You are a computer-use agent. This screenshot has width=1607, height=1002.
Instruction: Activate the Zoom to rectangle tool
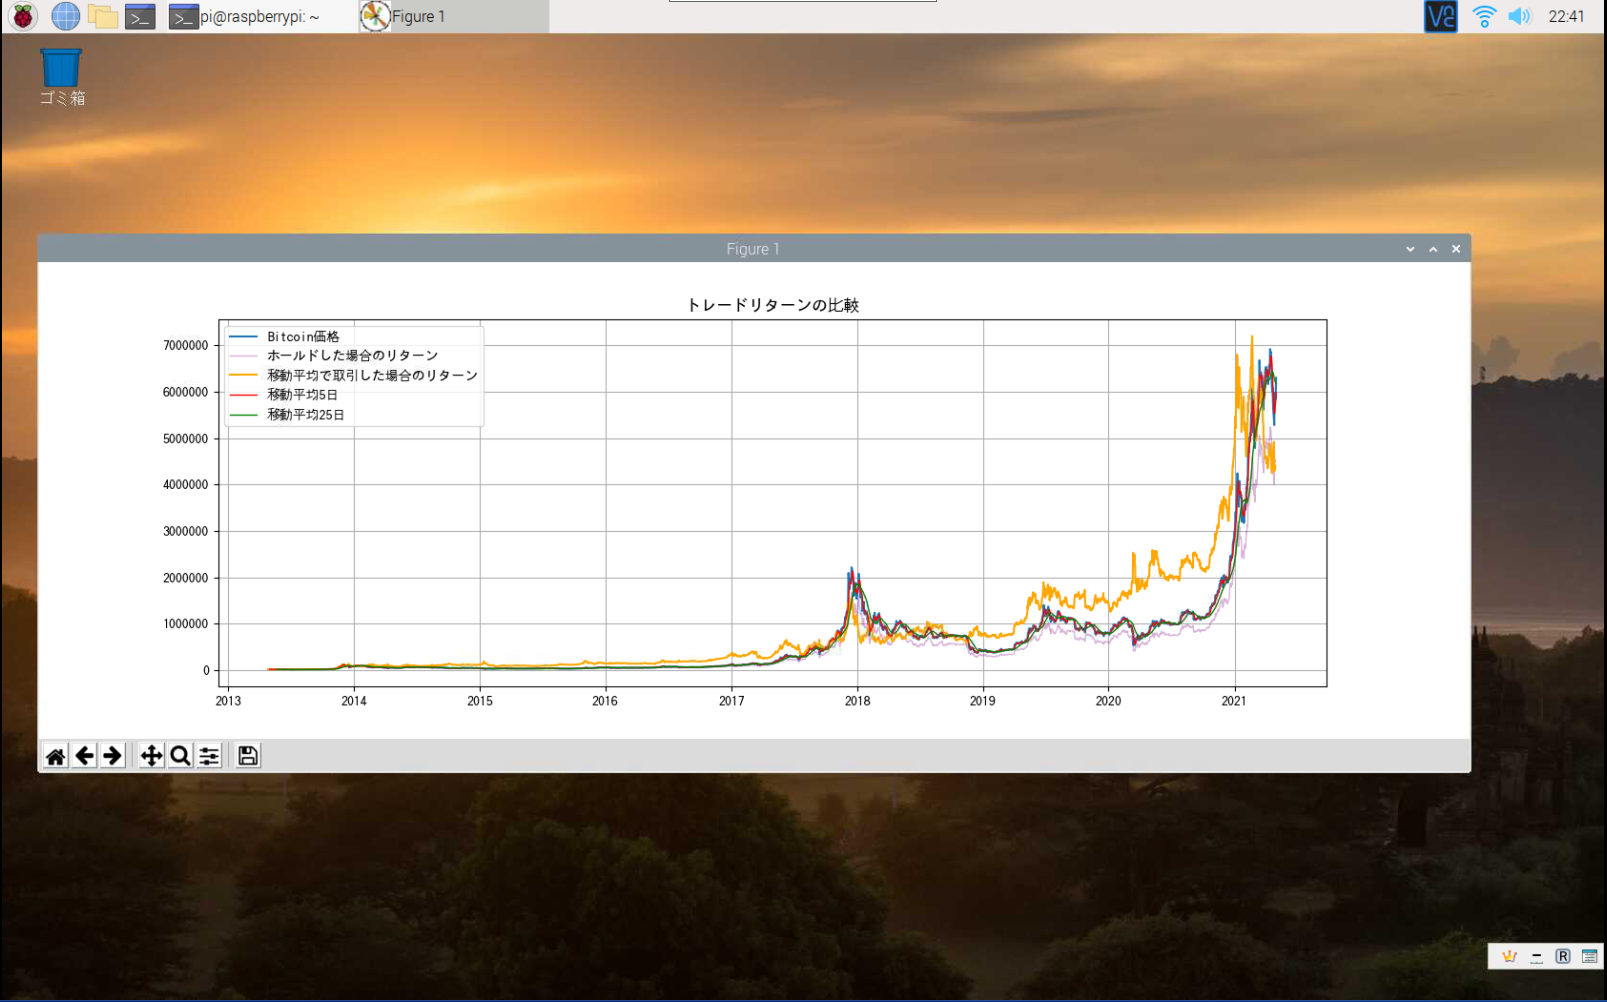pyautogui.click(x=180, y=756)
